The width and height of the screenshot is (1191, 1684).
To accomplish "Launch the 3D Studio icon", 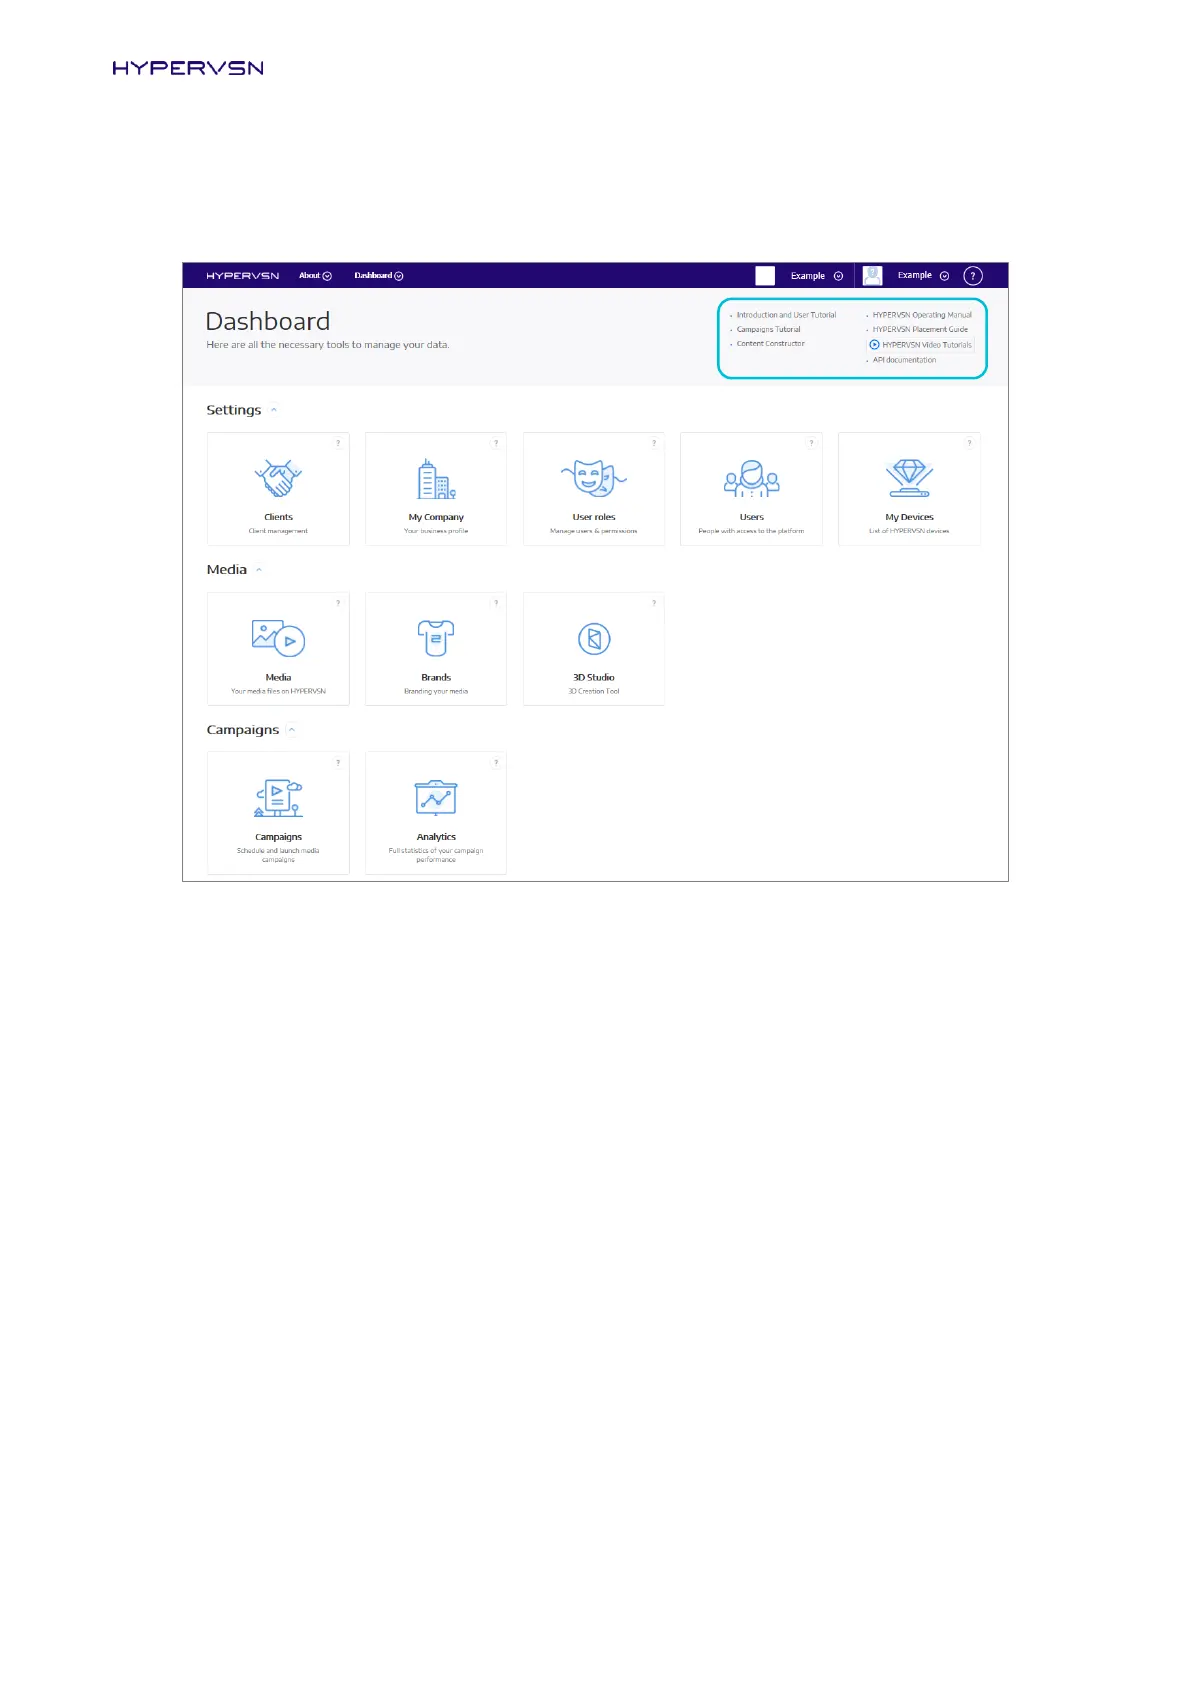I will pyautogui.click(x=594, y=639).
